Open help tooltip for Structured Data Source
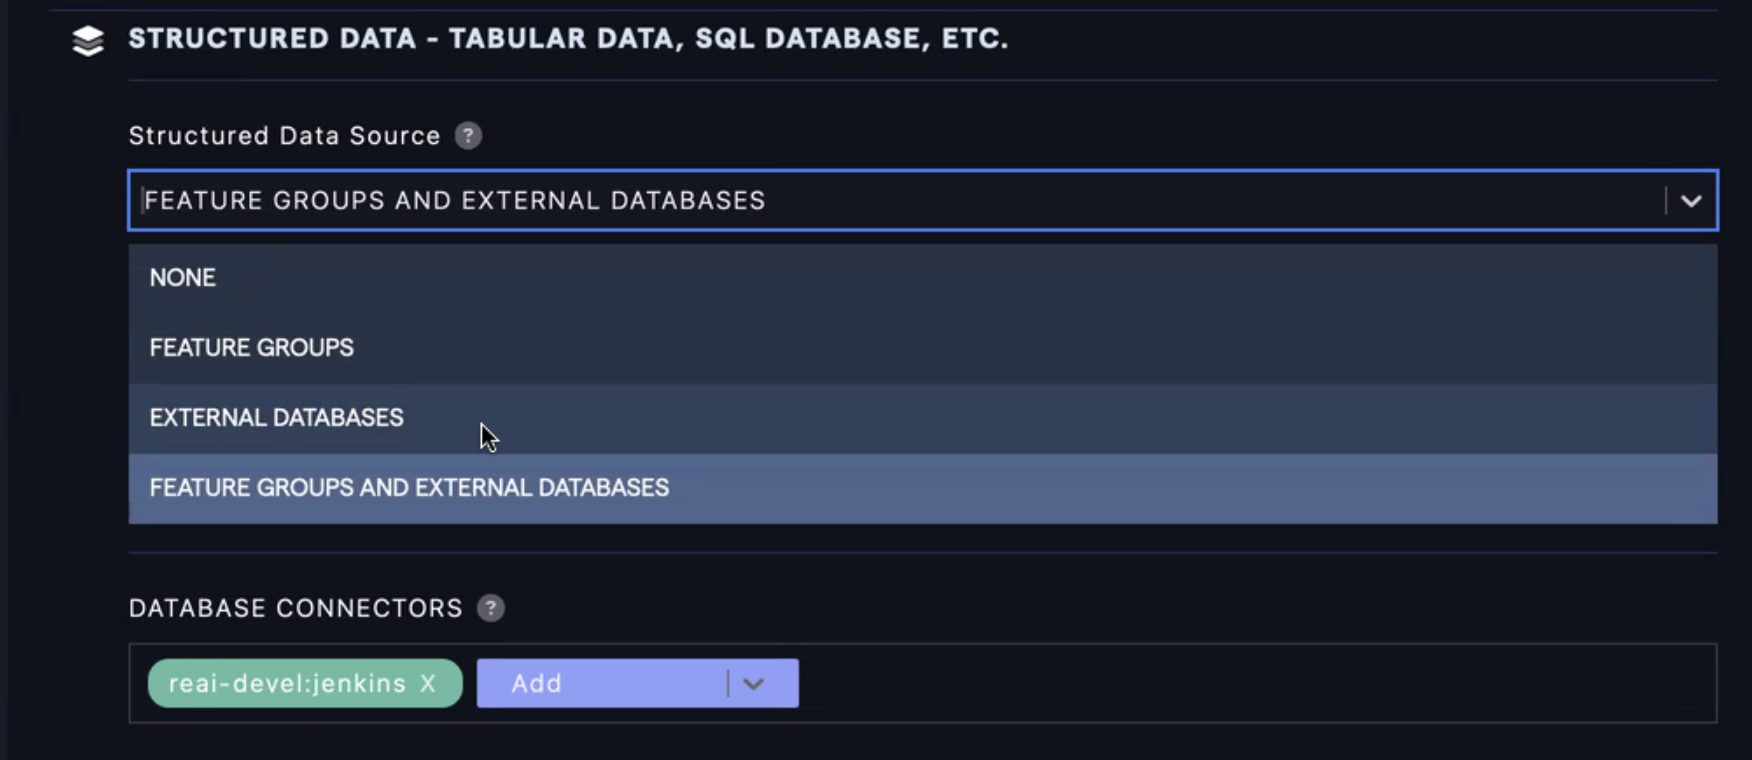Screen dimensions: 1752x760 coord(468,136)
